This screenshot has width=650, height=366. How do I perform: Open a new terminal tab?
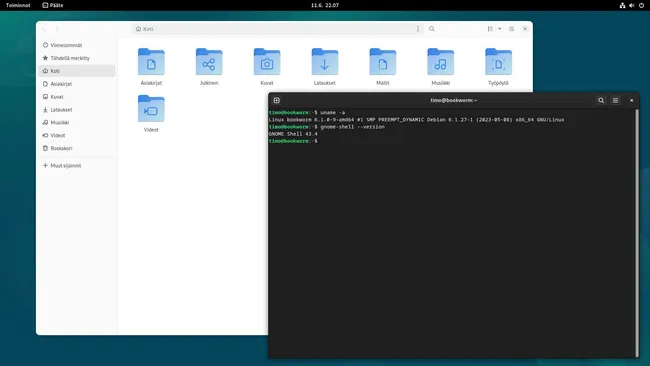click(x=276, y=100)
